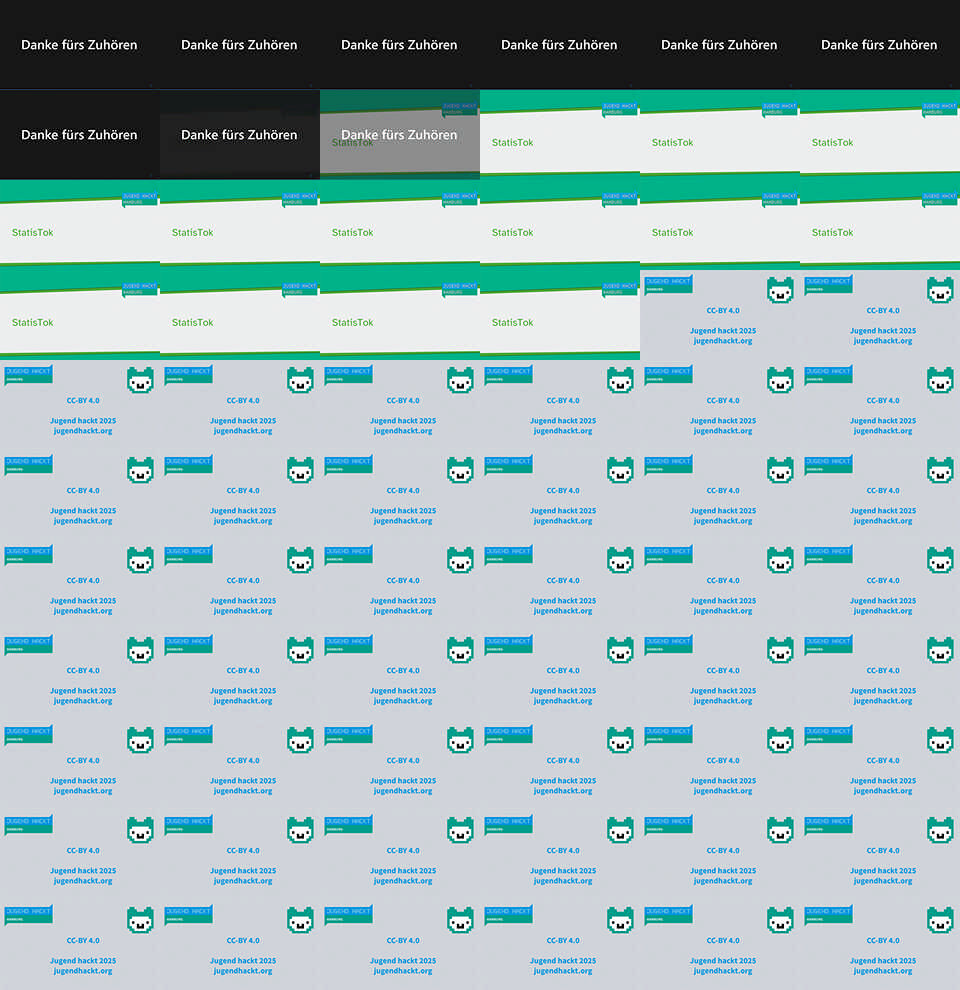Click the CC-BY 4.0 label in the first credits frame

(x=723, y=311)
